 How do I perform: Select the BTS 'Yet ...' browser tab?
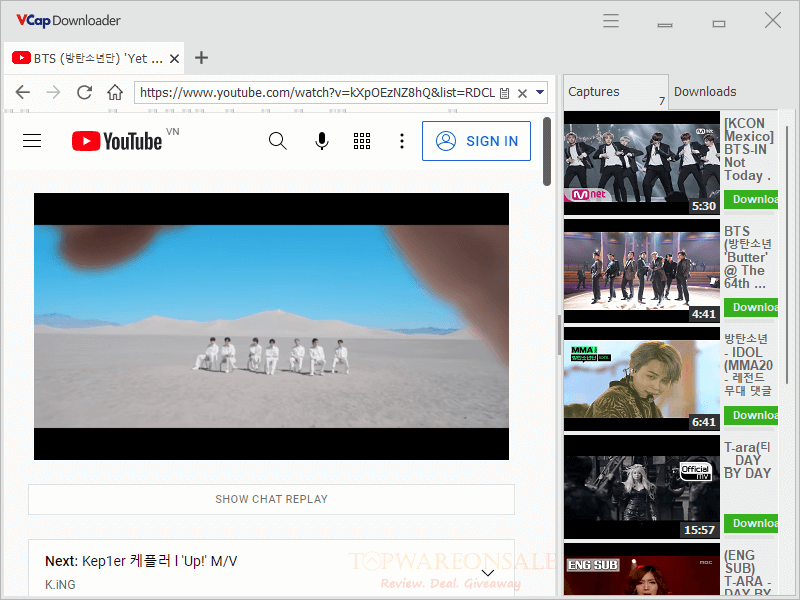tap(94, 59)
